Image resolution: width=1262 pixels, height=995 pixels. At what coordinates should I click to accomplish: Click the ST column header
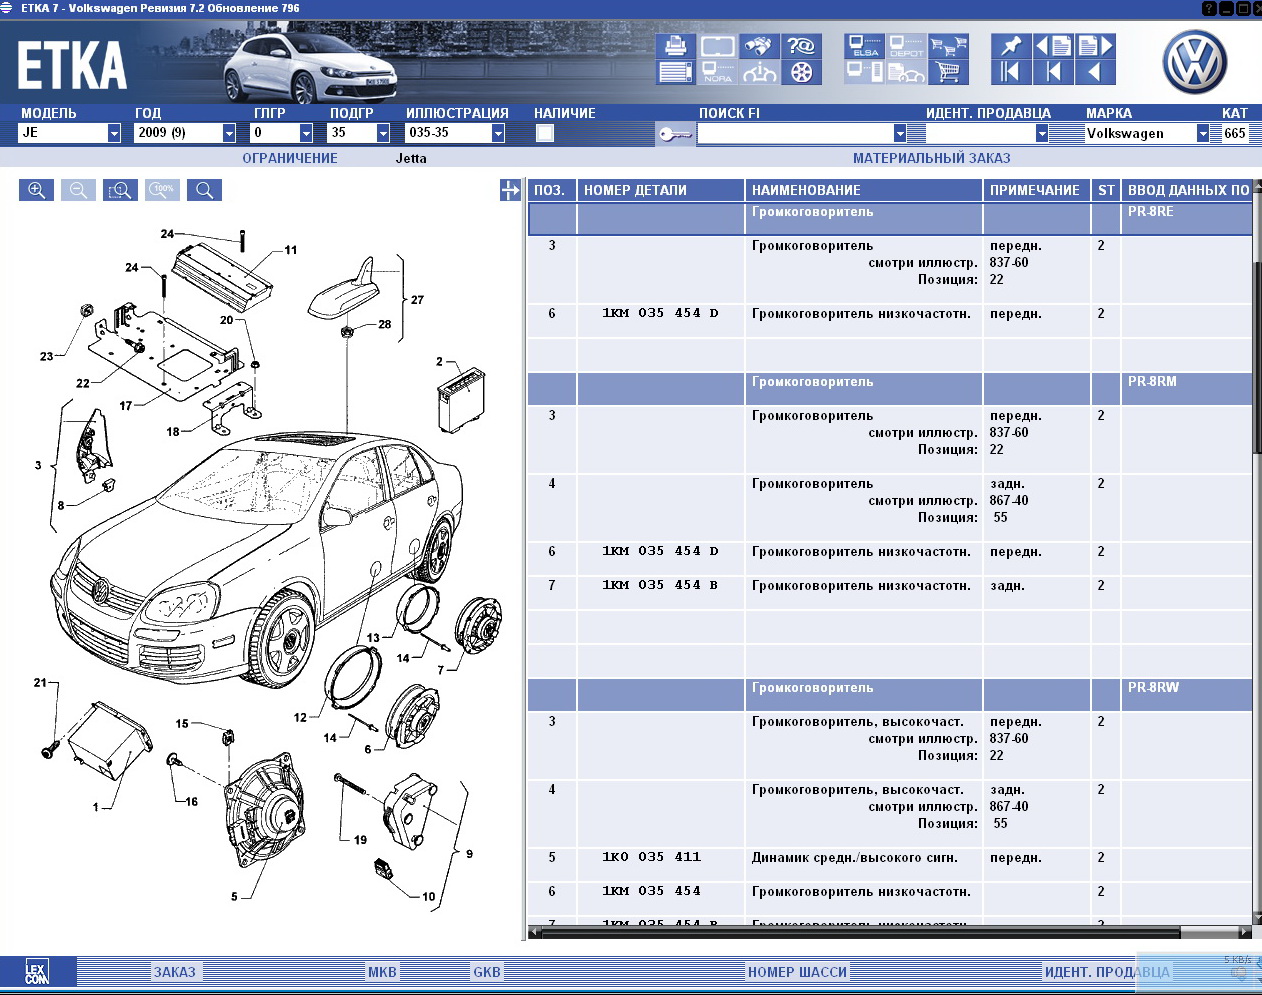pos(1106,190)
